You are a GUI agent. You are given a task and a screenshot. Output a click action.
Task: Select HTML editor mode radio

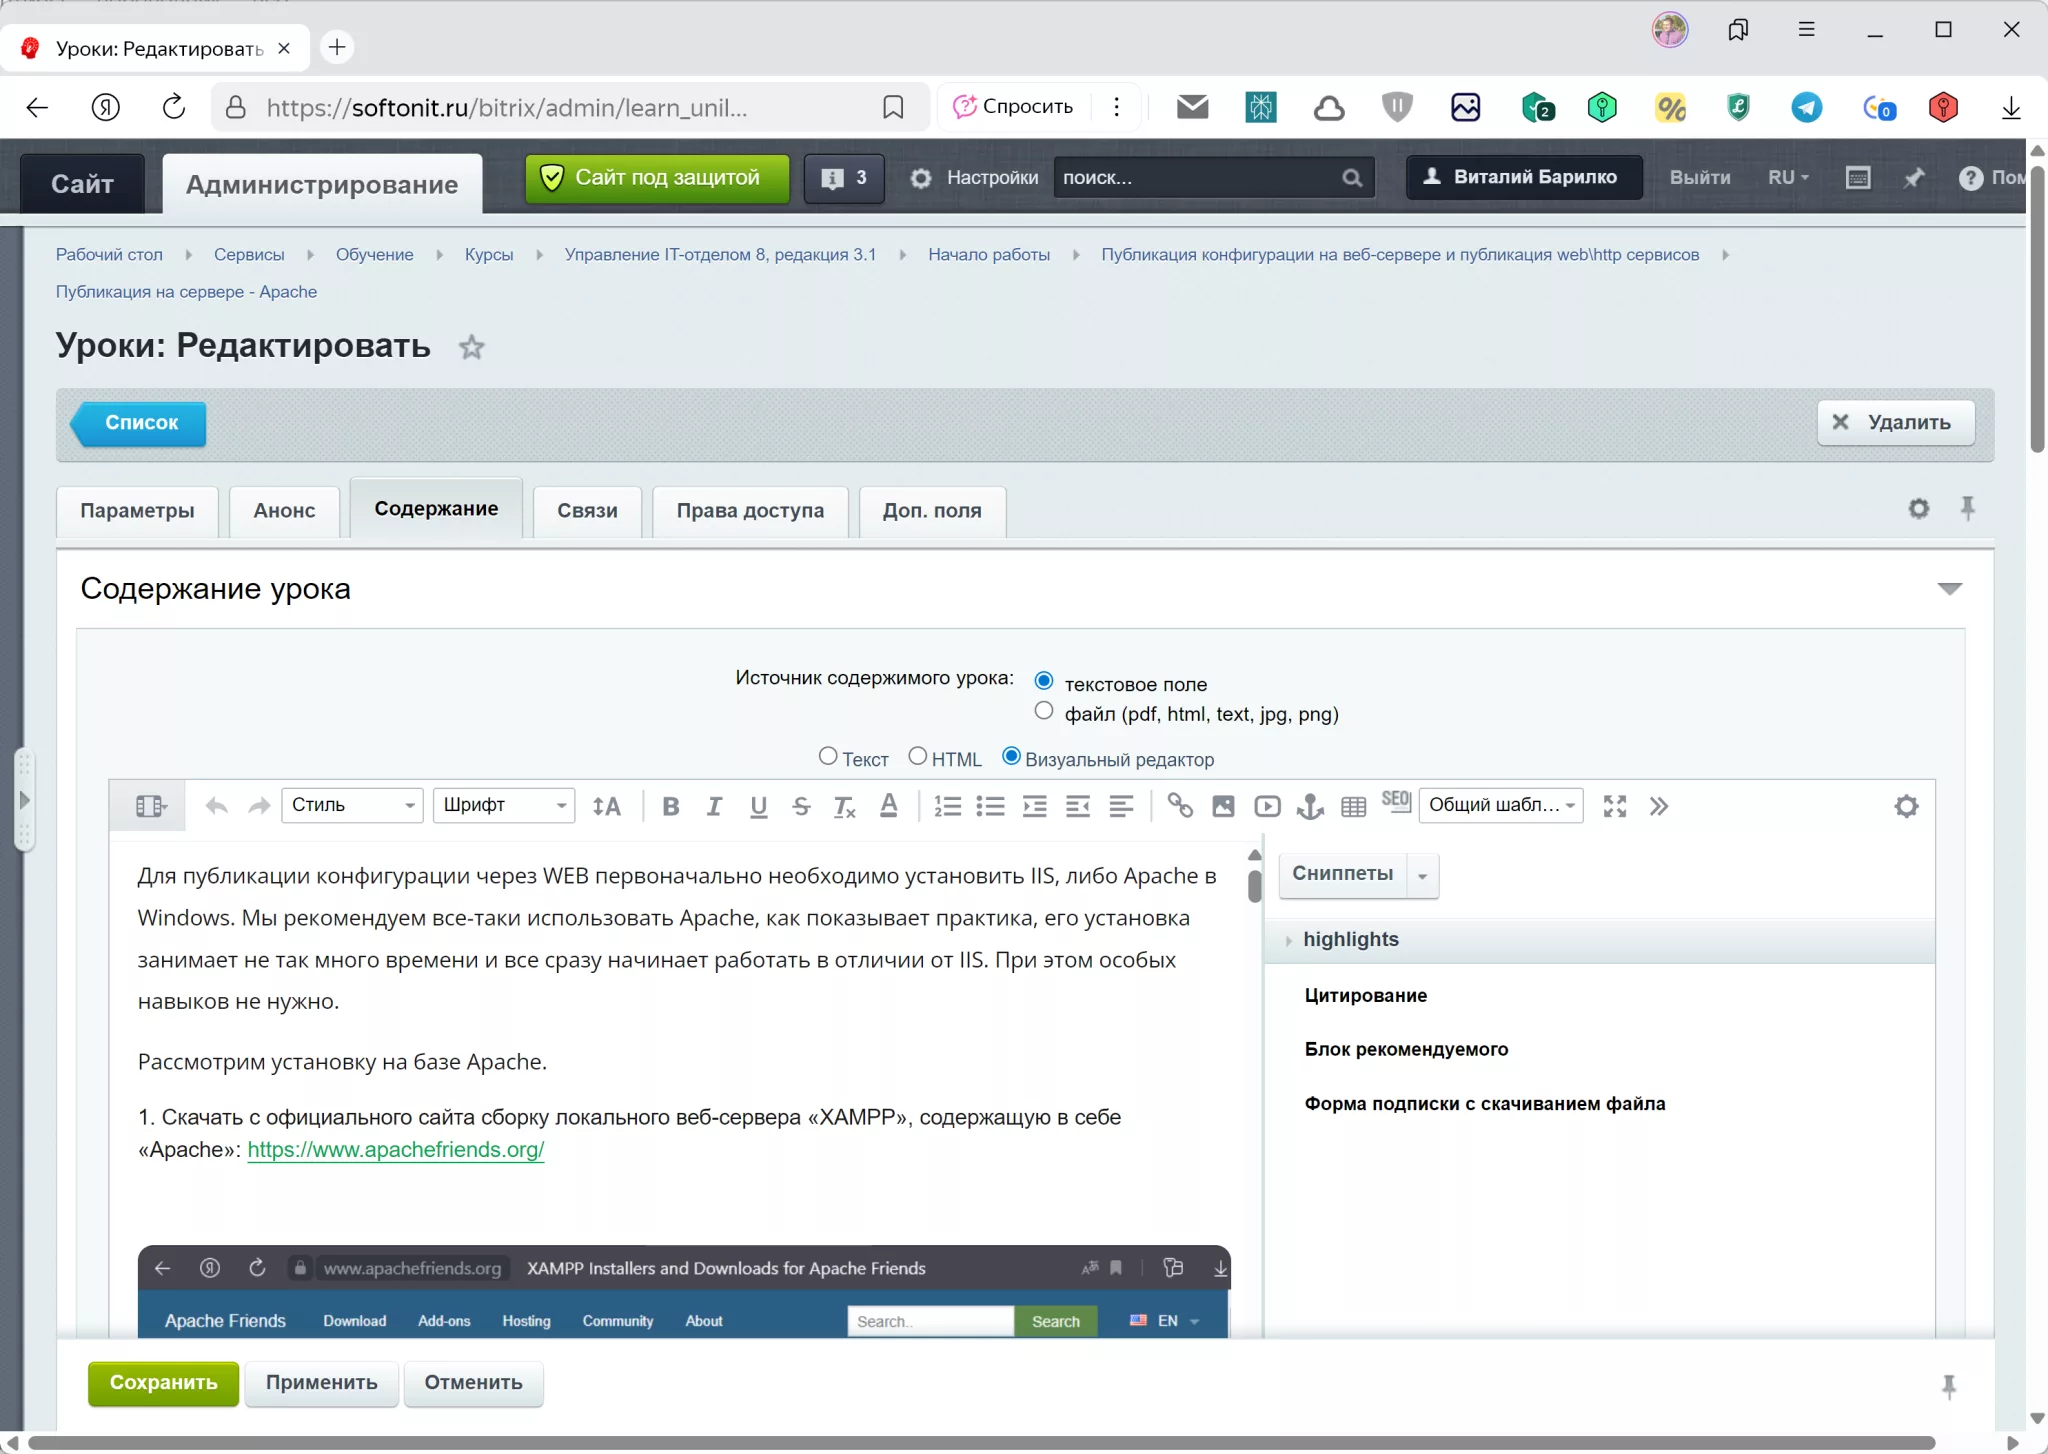[x=917, y=757]
